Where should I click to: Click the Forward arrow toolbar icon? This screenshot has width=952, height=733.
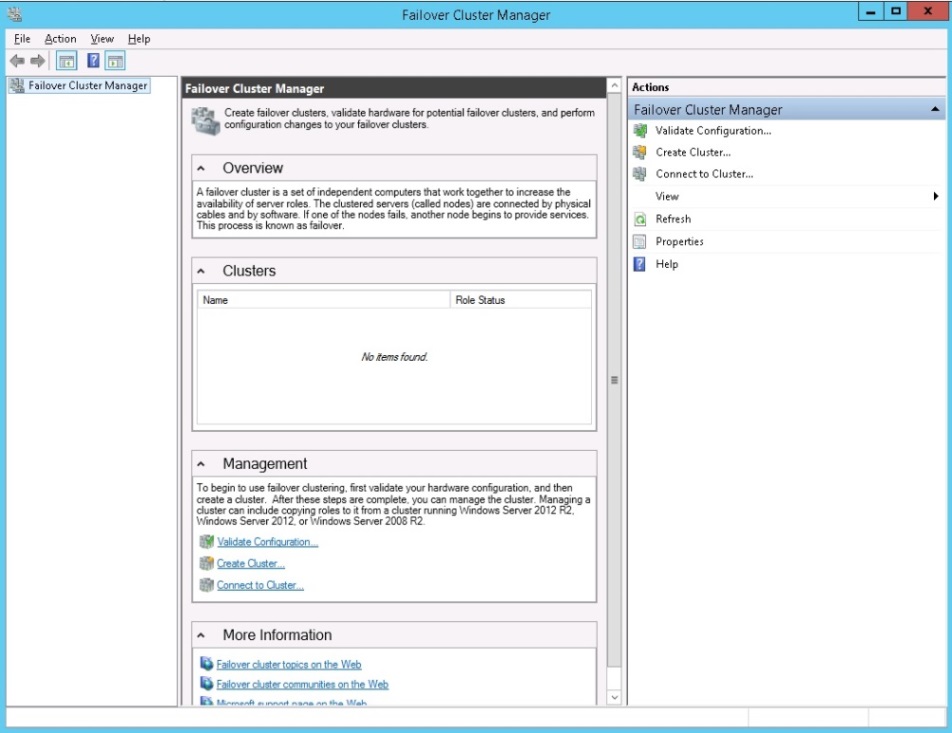click(38, 61)
